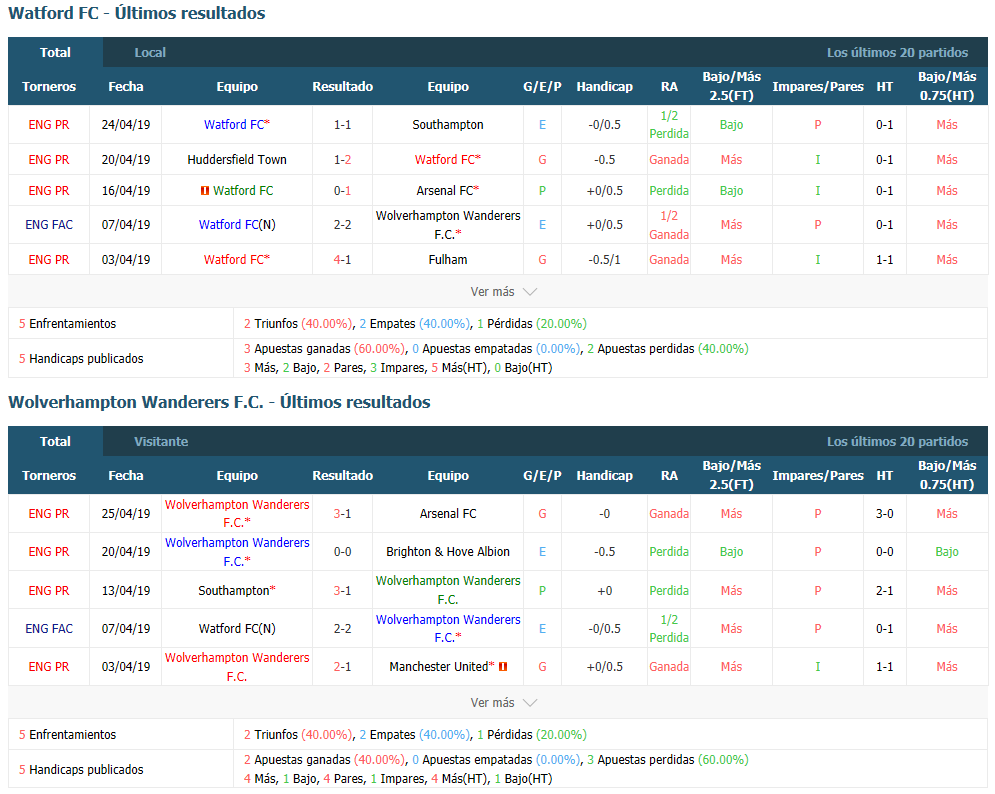Click Watford FC(N) in the Wolverhampton table

click(237, 628)
